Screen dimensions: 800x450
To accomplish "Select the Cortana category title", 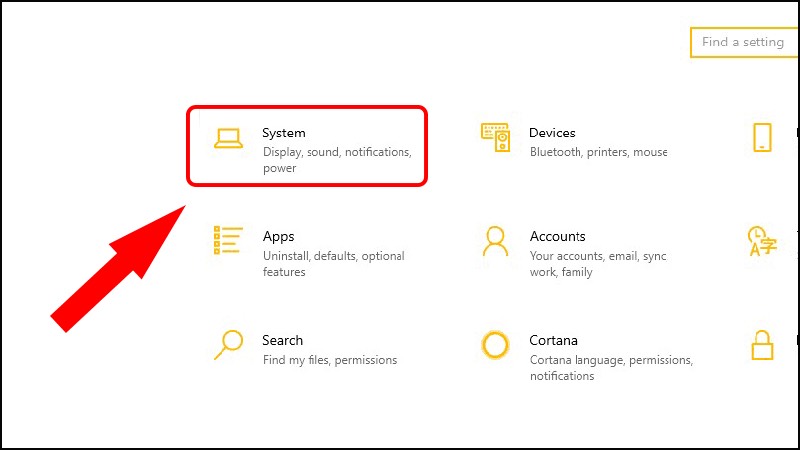I will pyautogui.click(x=553, y=341).
